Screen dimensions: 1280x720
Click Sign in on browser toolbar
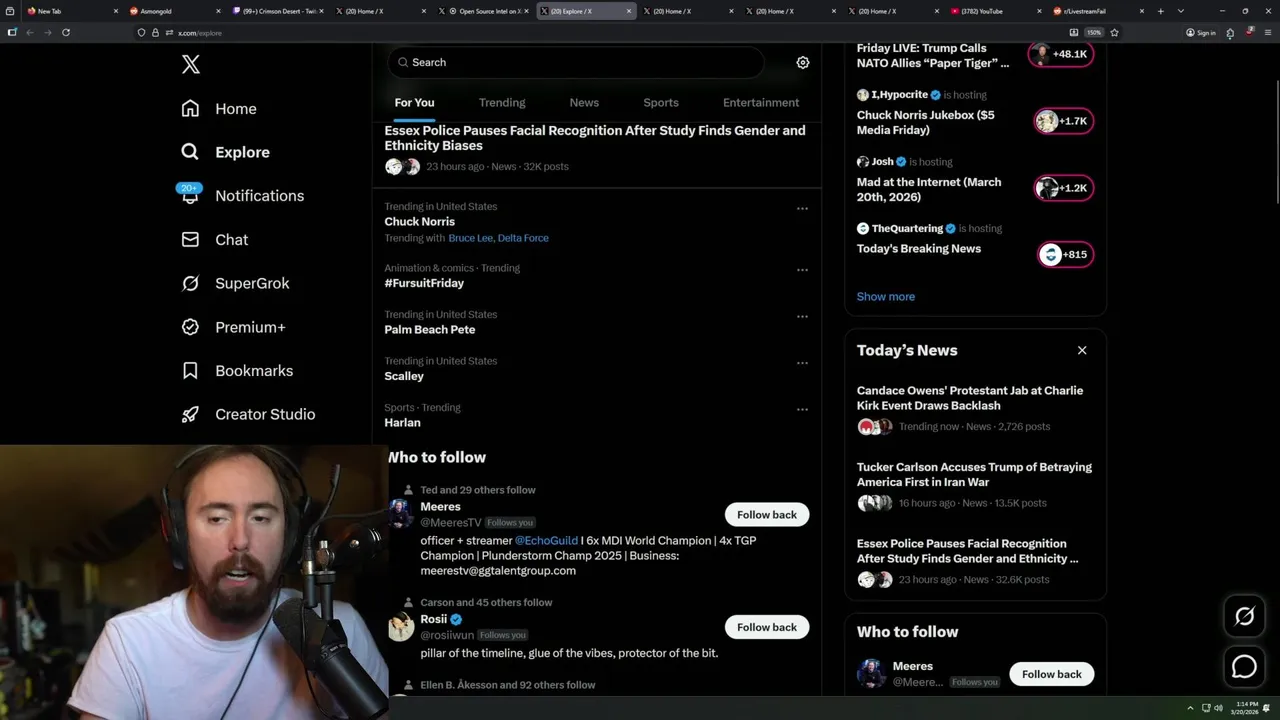1200,32
